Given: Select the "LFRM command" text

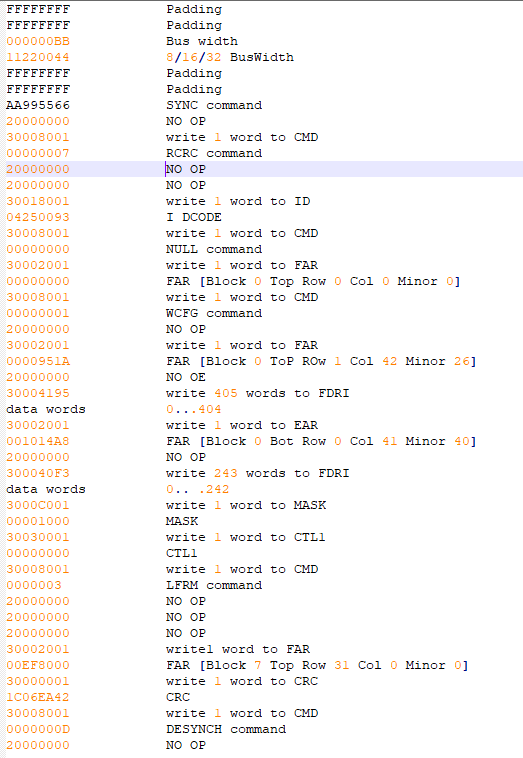Looking at the screenshot, I should click(x=214, y=584).
